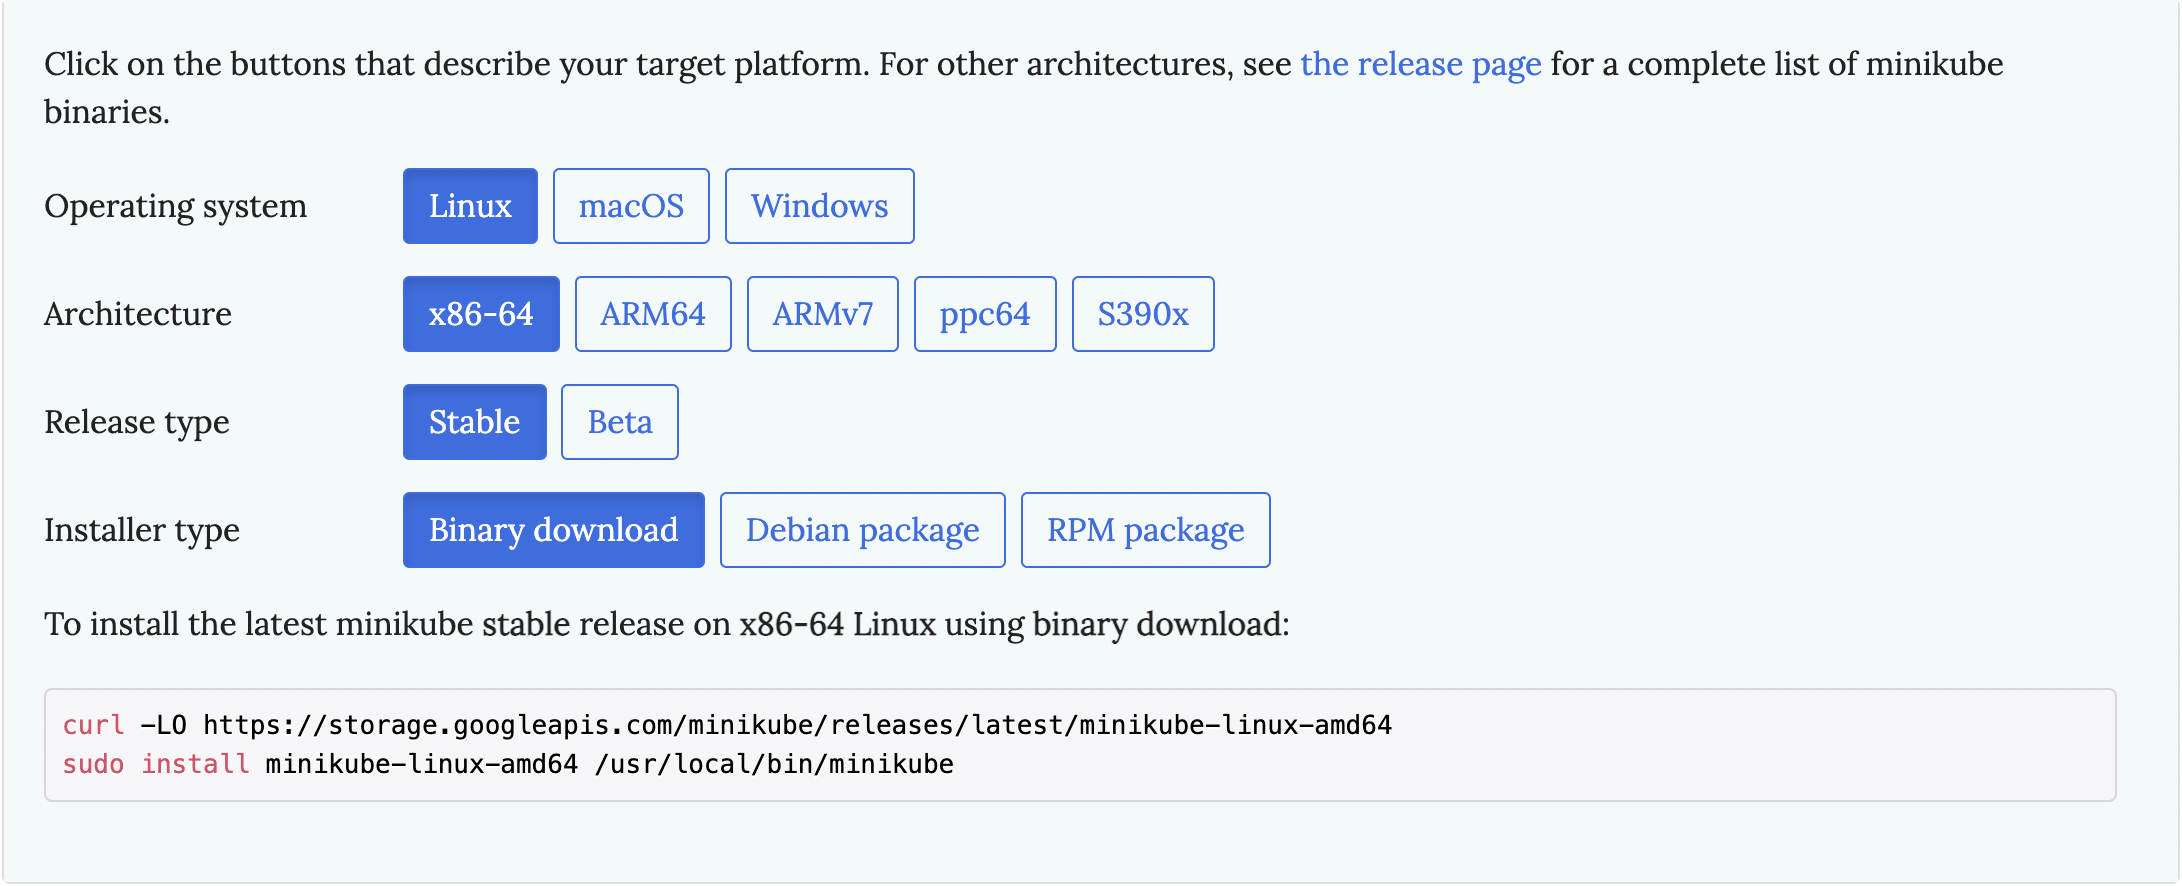
Task: Click the 'Release type' row label
Action: pos(137,422)
